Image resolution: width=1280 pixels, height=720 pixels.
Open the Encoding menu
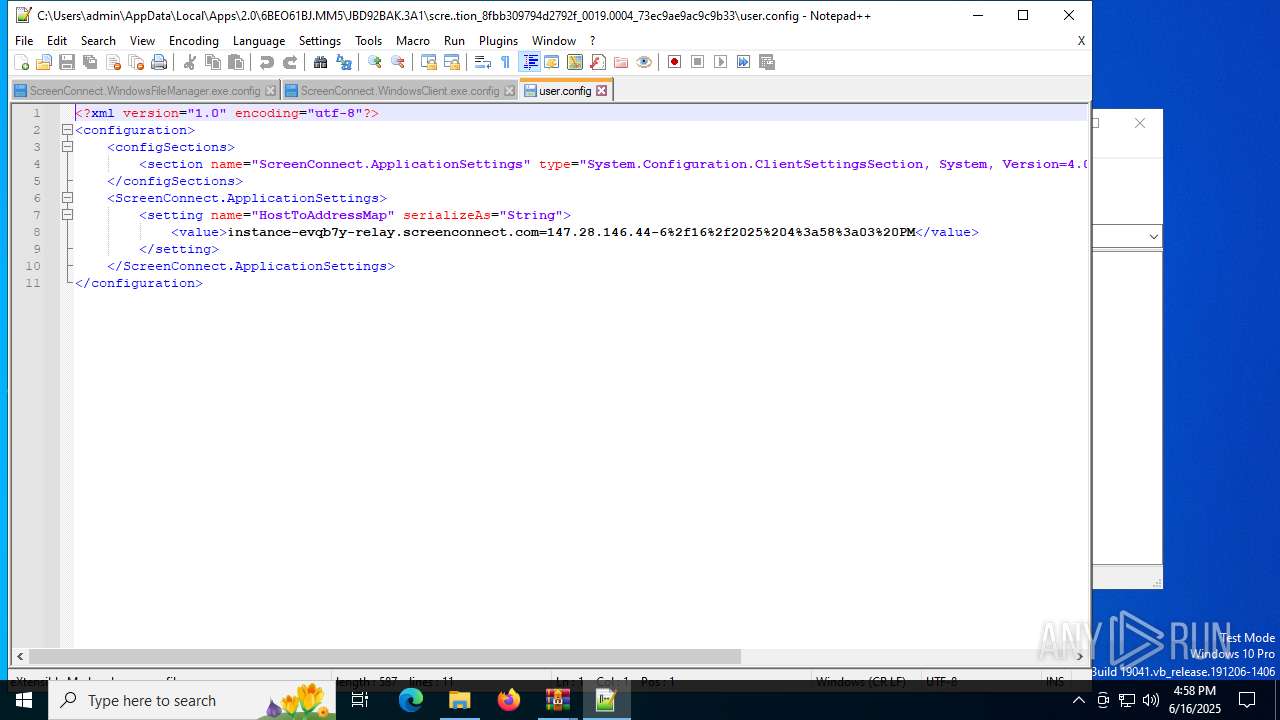194,41
